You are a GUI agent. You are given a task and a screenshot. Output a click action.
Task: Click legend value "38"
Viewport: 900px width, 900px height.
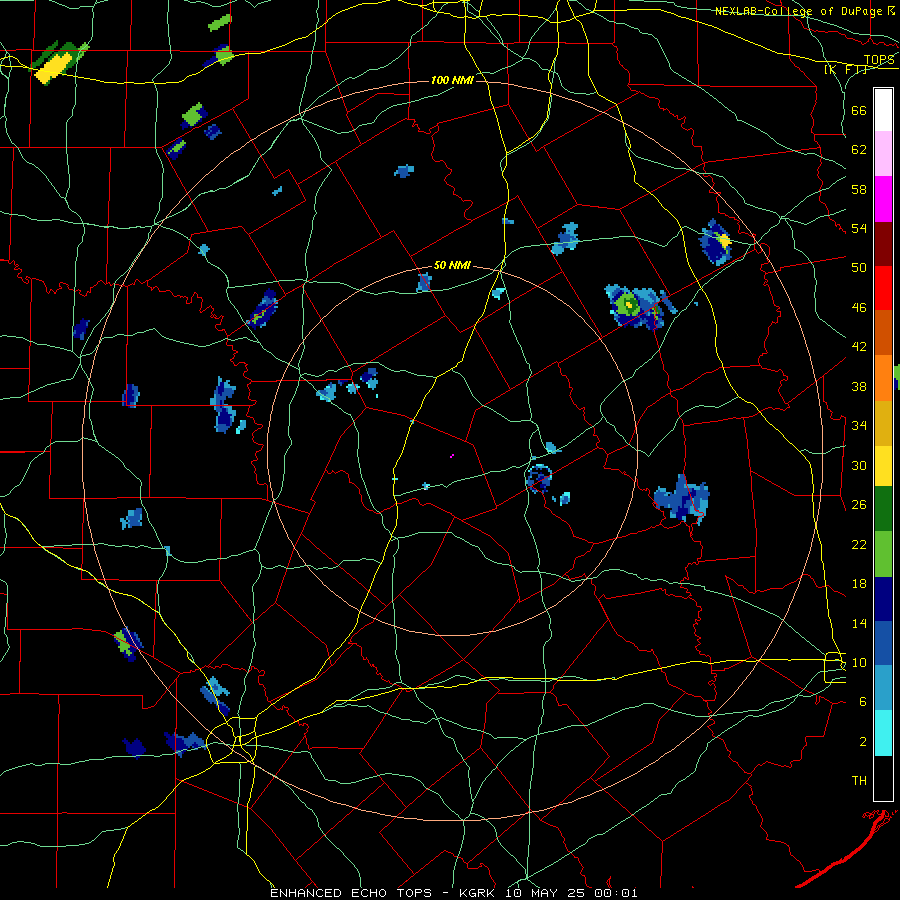point(859,386)
